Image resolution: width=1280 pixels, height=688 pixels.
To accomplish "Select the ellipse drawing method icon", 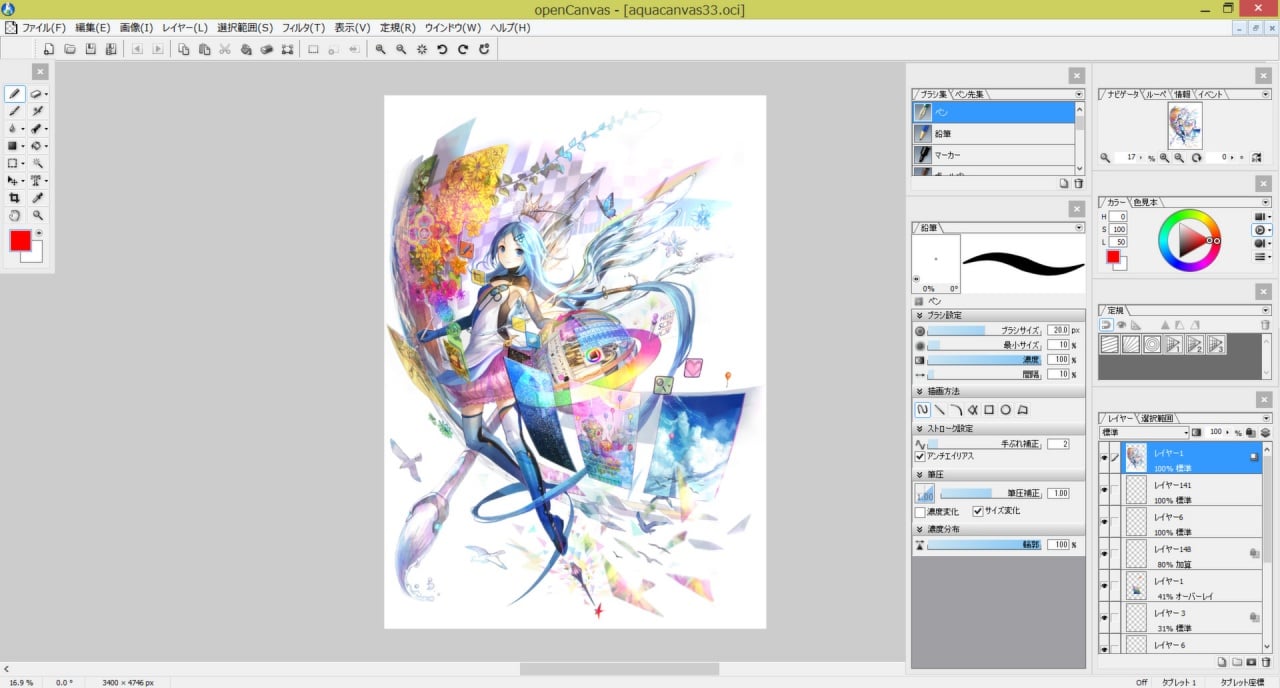I will 1006,410.
